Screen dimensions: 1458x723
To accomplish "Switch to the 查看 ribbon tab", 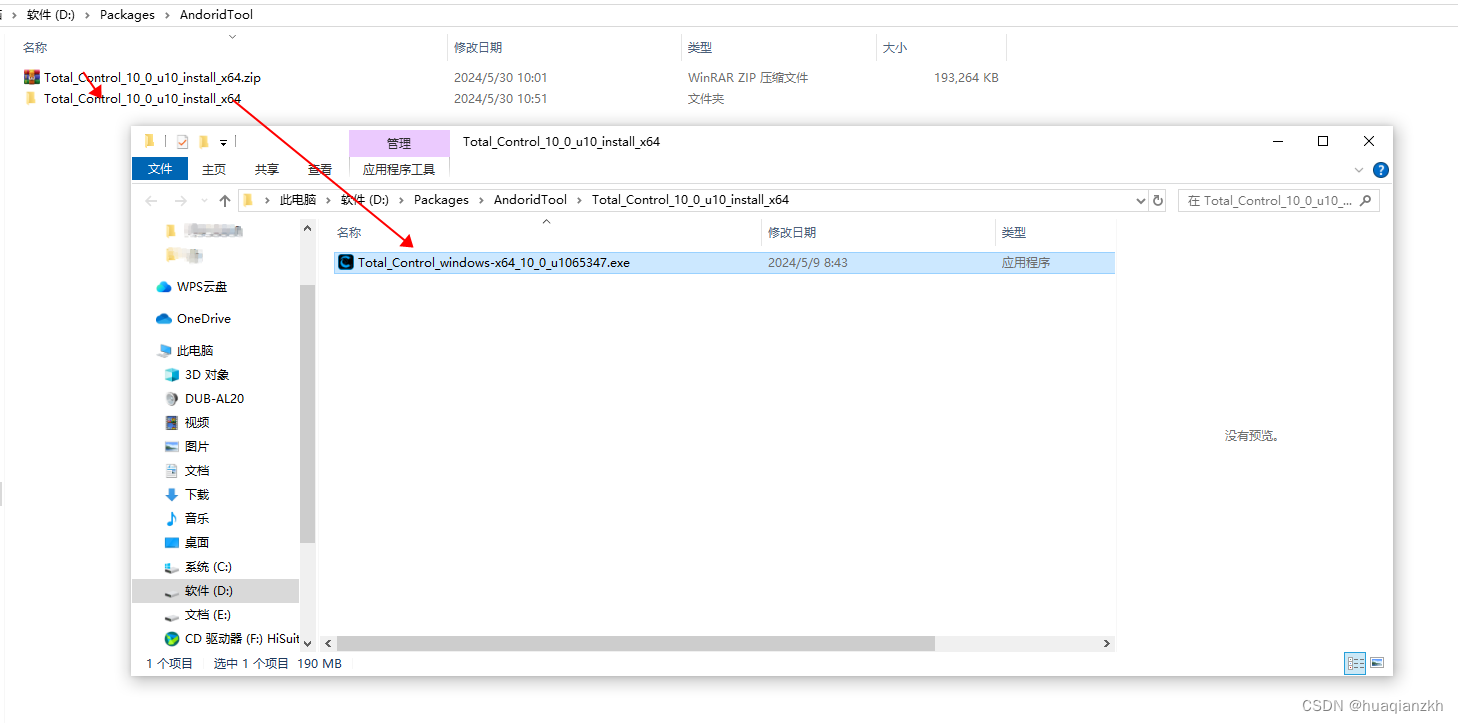I will (320, 169).
